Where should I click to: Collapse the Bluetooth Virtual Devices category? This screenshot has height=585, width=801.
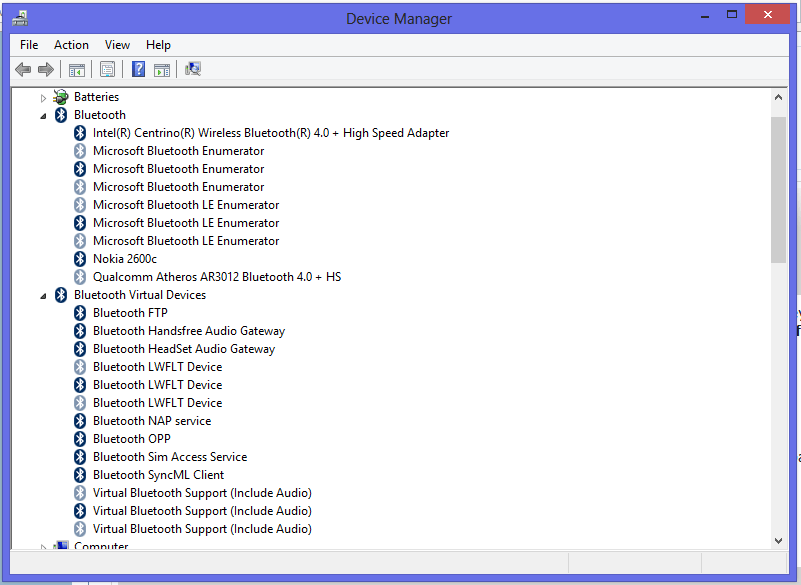click(x=43, y=296)
